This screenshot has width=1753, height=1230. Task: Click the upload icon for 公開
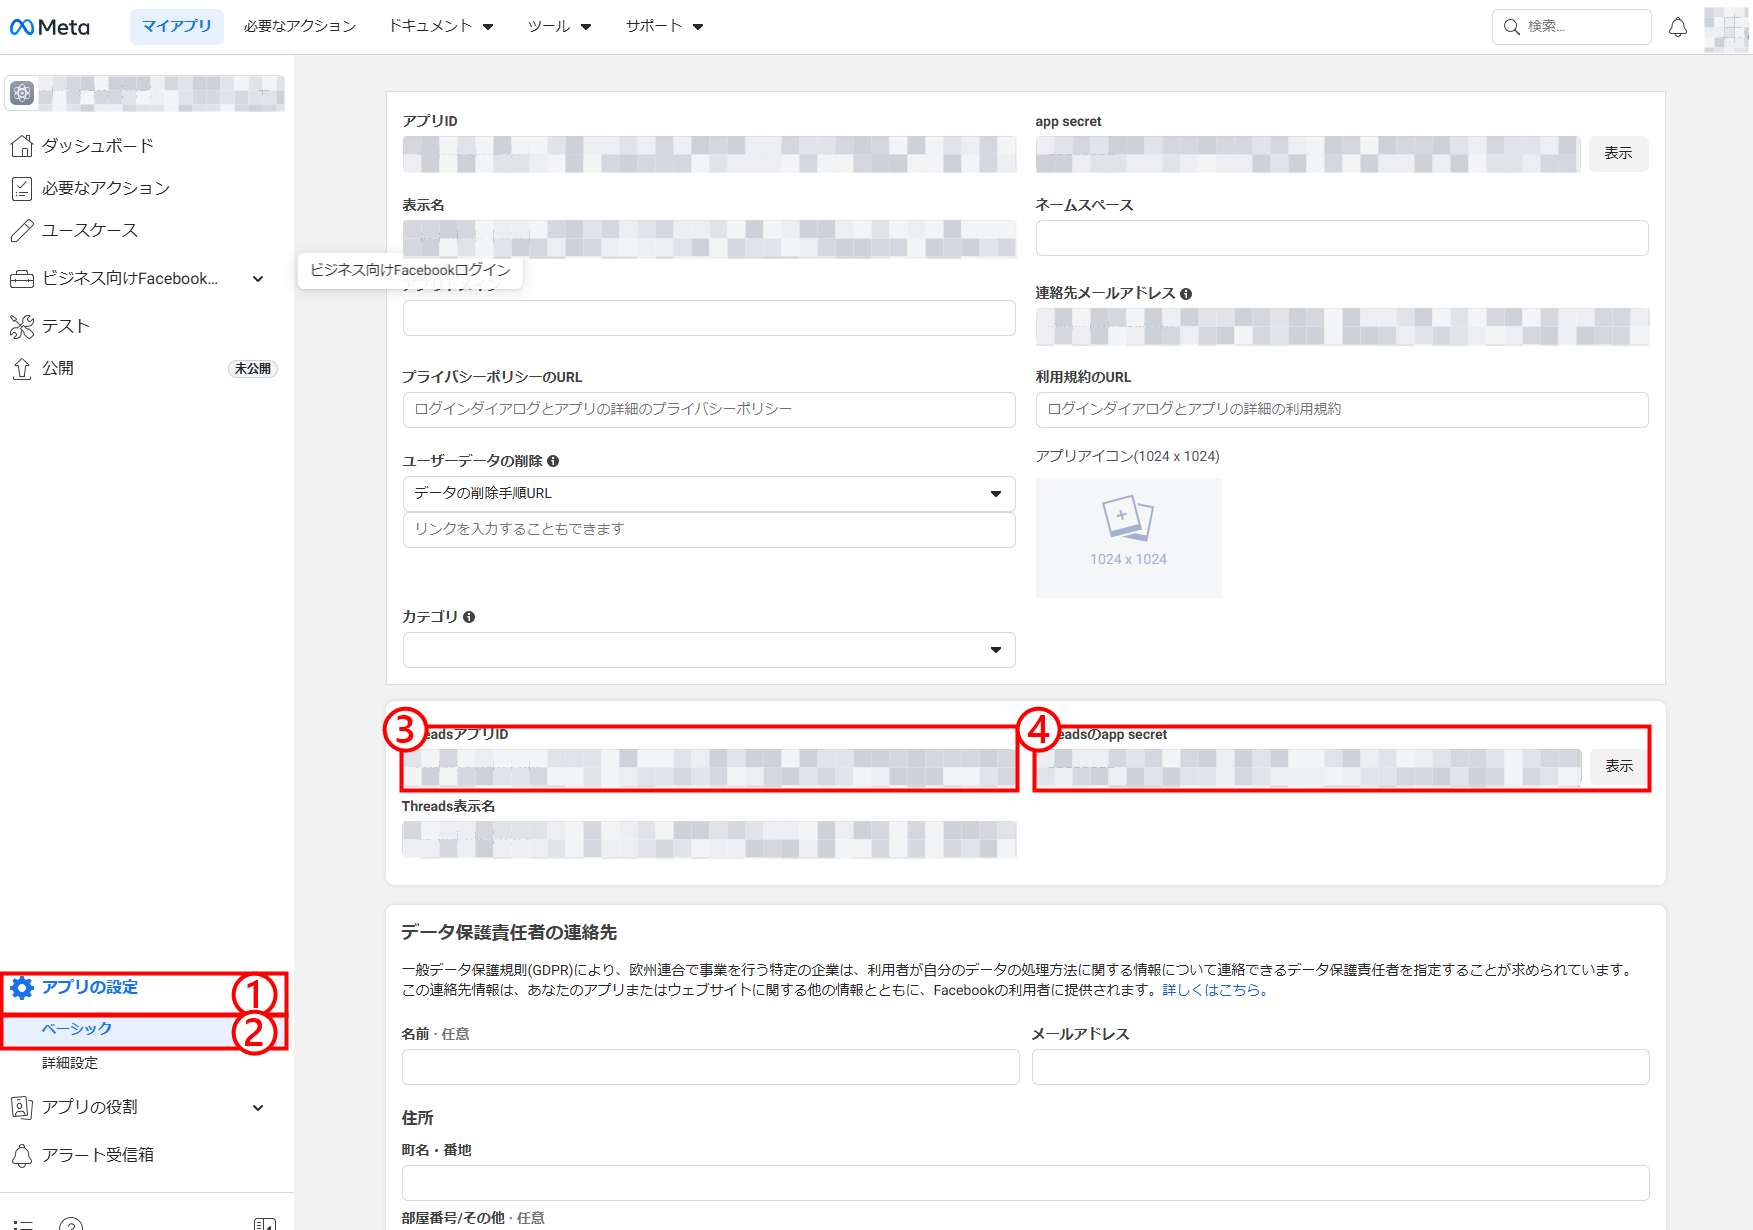coord(21,368)
